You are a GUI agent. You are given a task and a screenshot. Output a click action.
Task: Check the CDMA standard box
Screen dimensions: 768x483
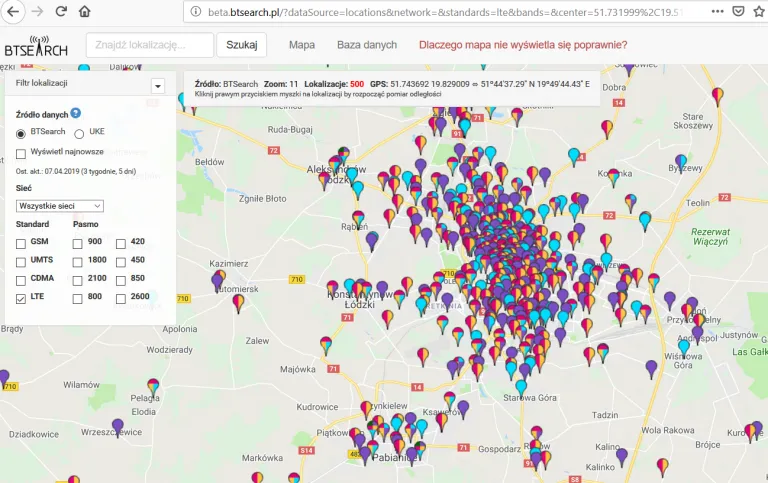pyautogui.click(x=21, y=281)
